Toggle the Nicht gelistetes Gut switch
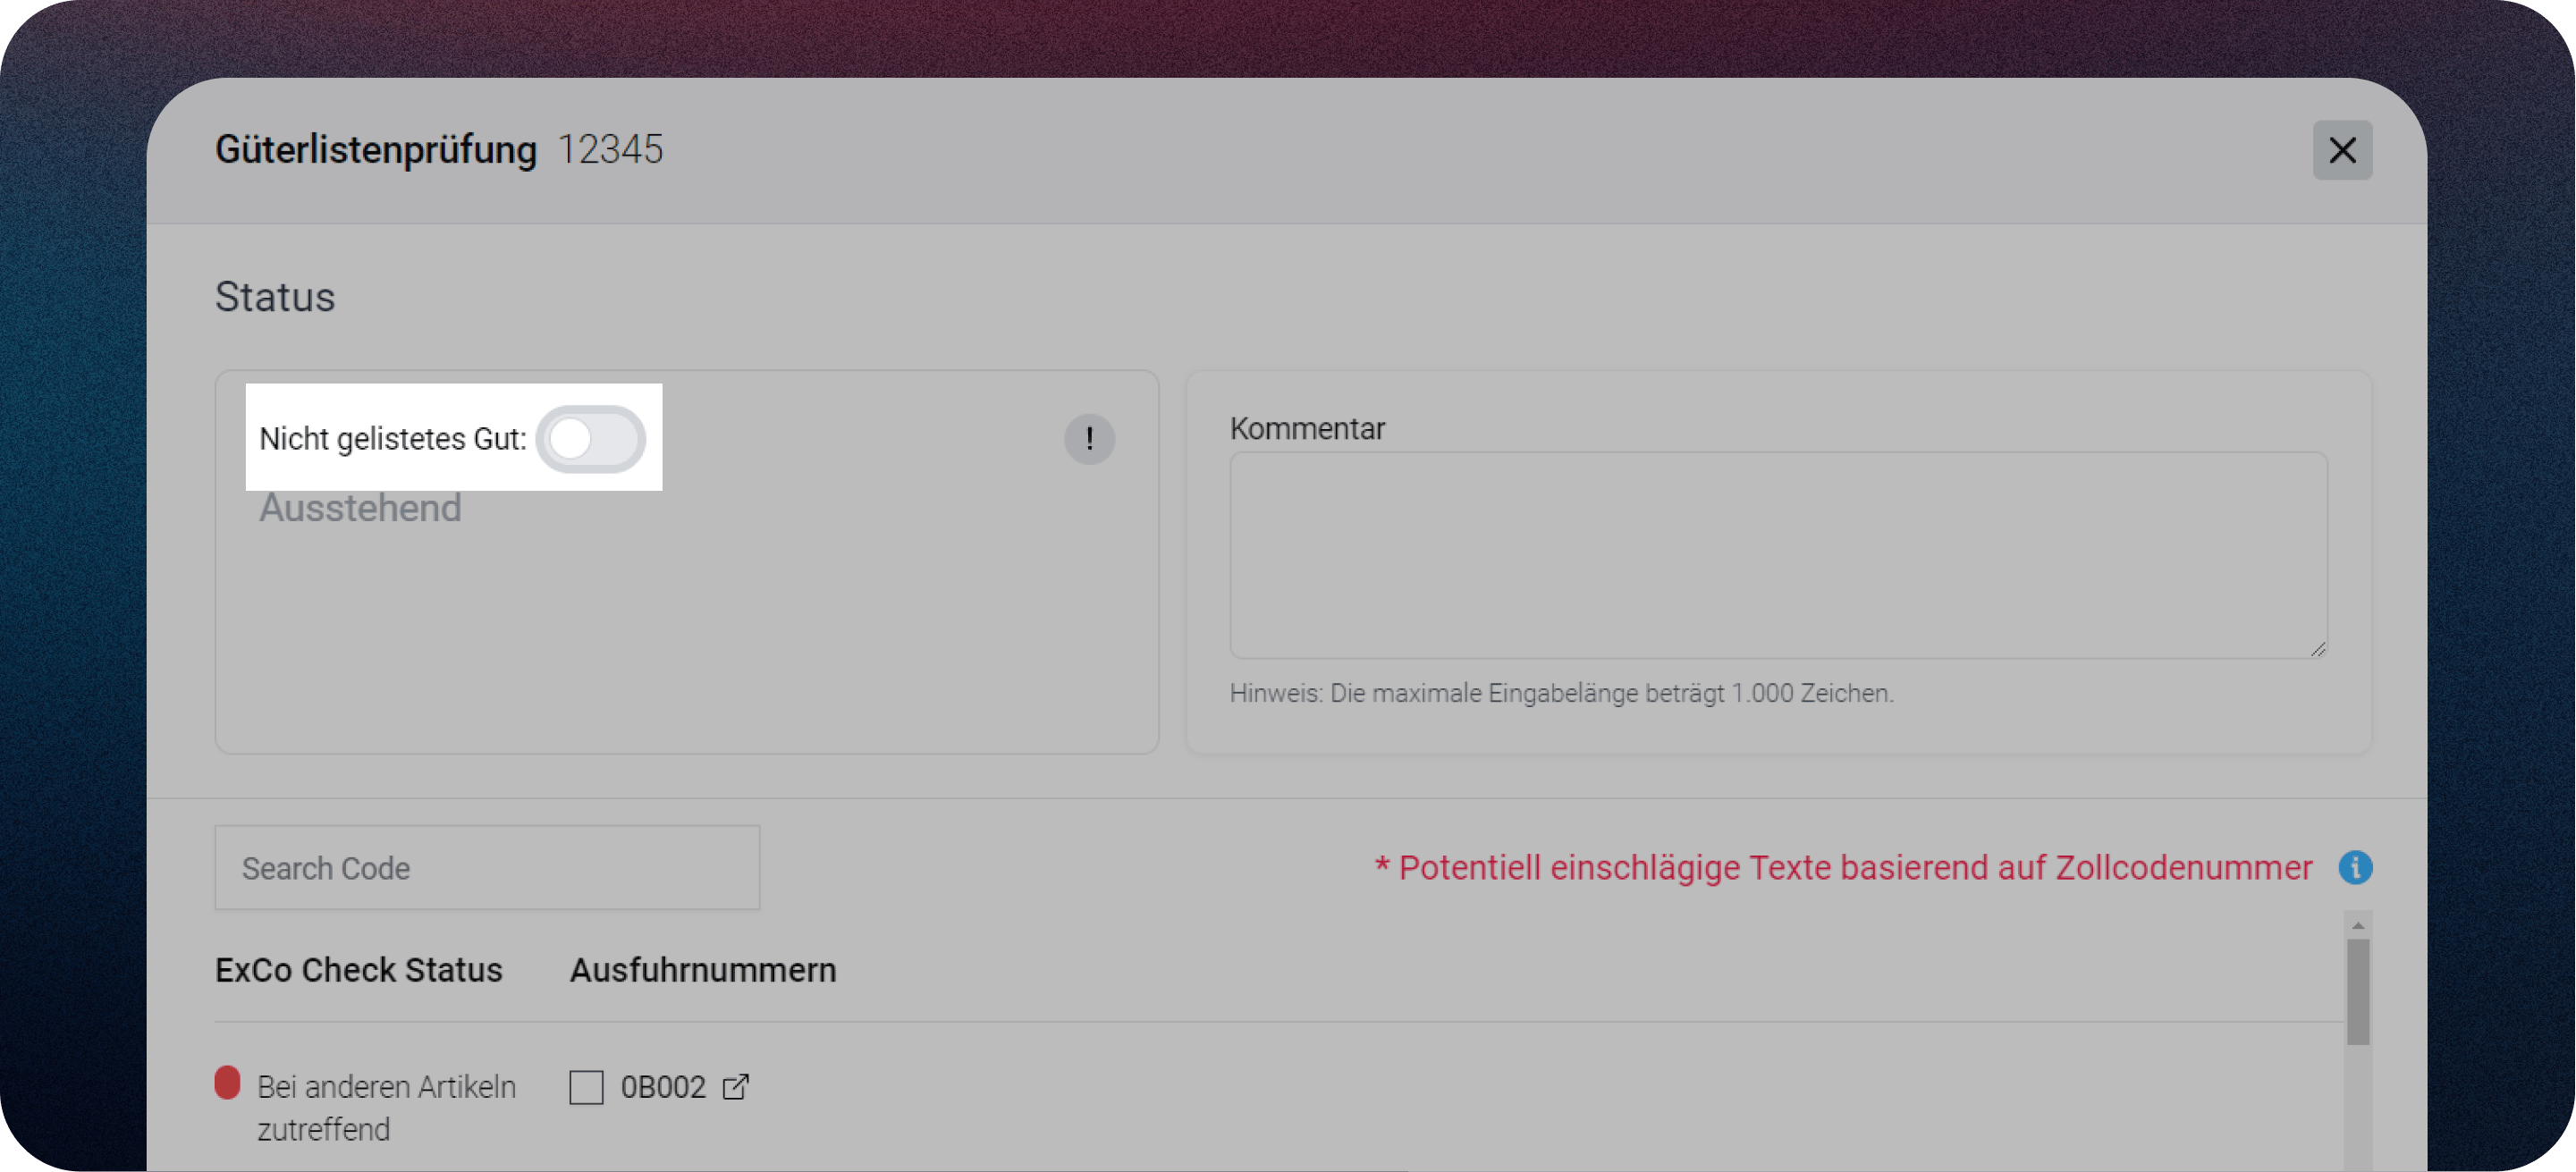2576x1172 pixels. click(x=590, y=439)
